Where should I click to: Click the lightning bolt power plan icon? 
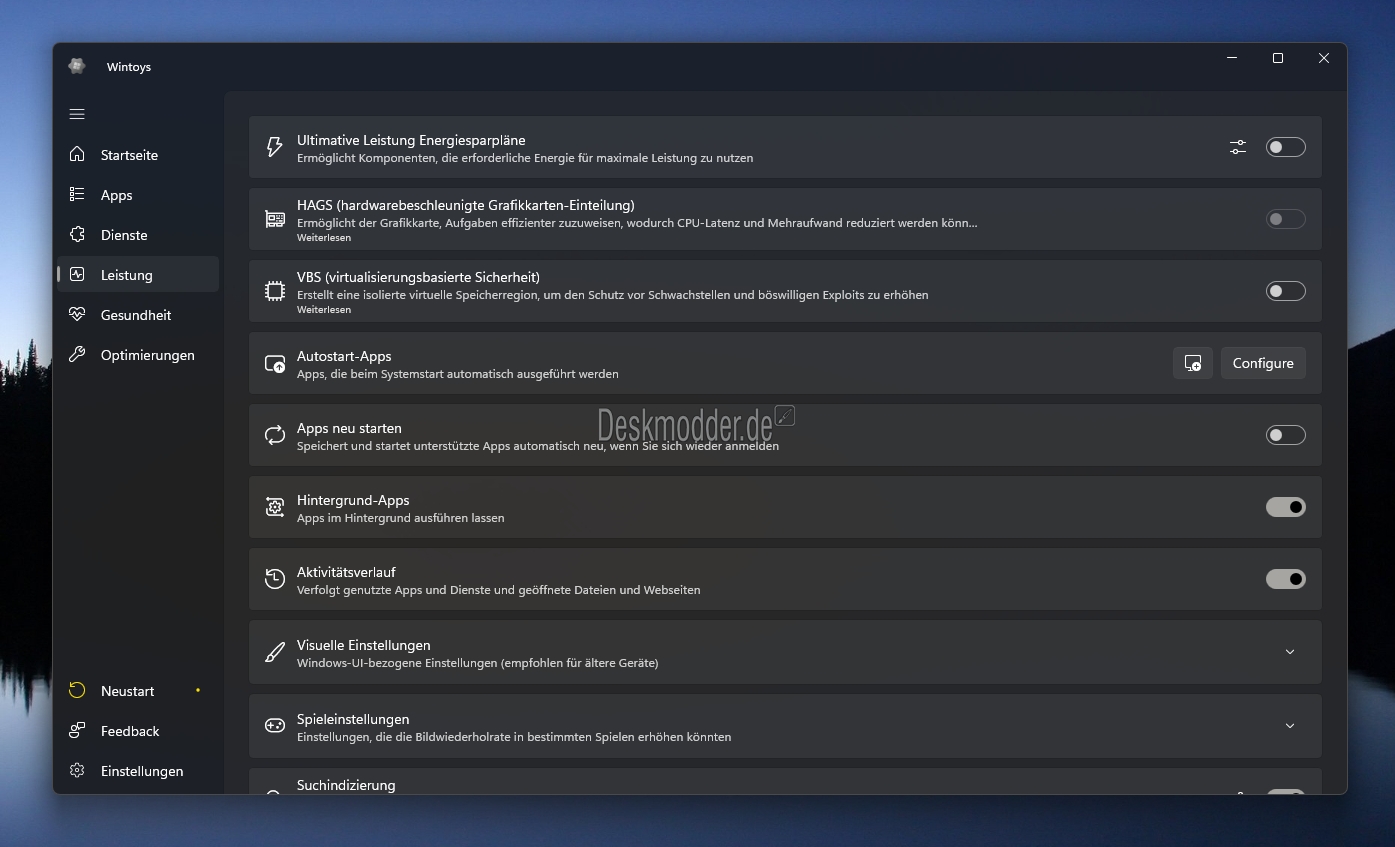[x=274, y=147]
